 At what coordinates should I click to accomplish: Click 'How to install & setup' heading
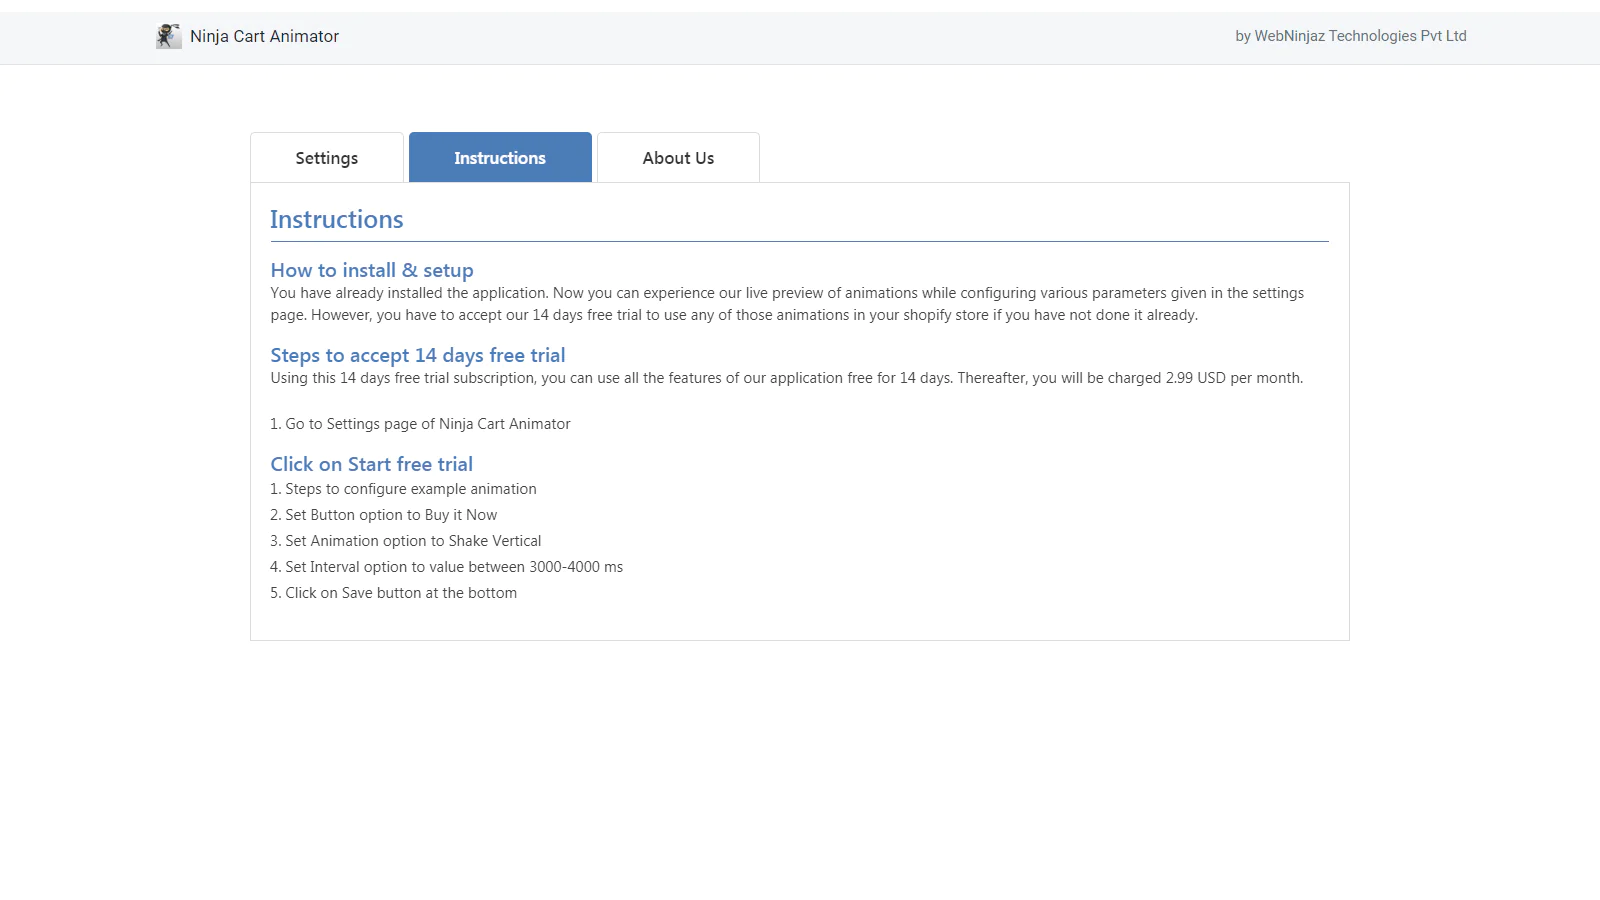[x=372, y=270]
